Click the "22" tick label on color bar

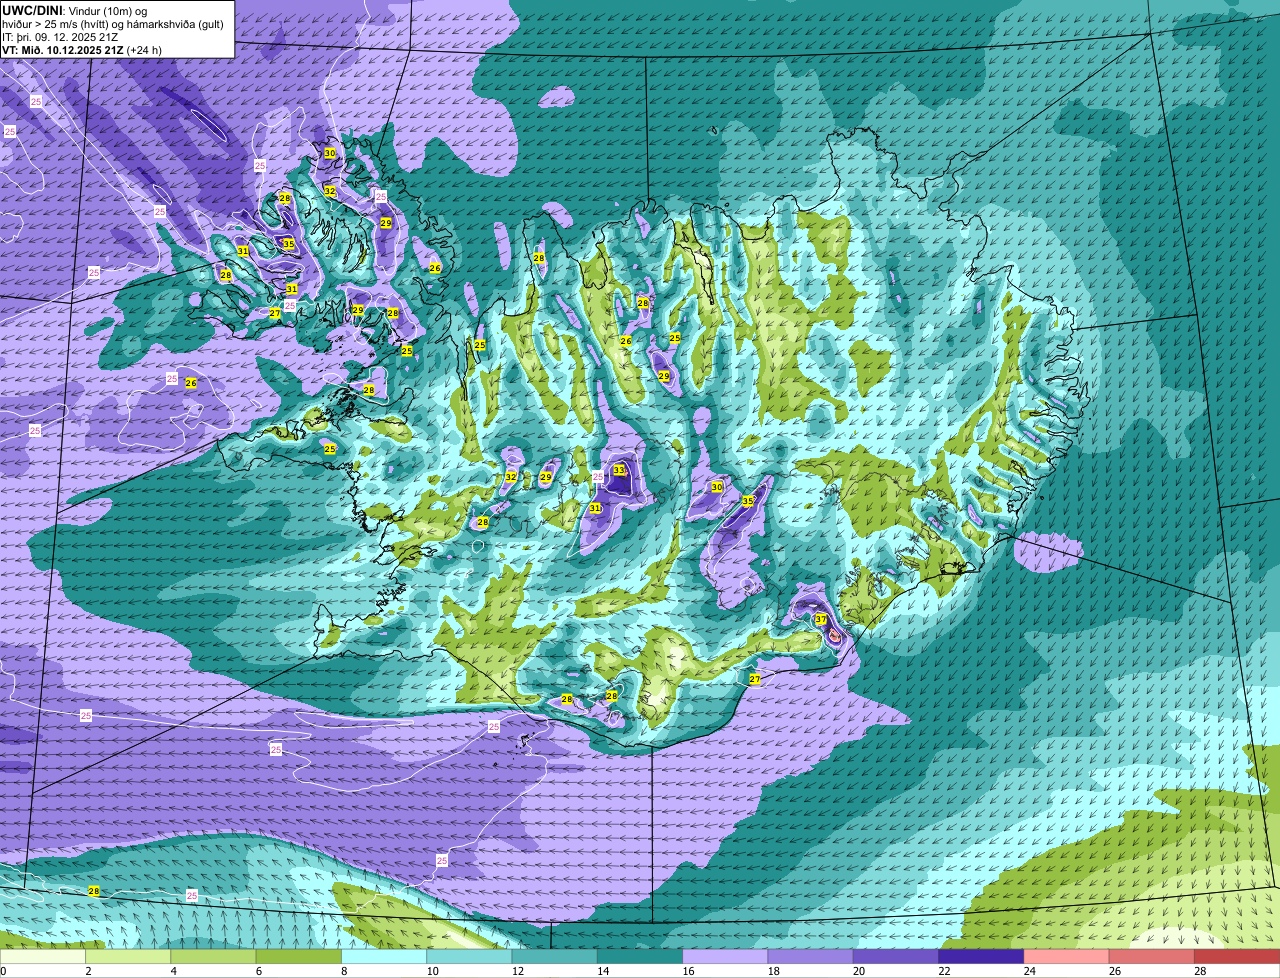click(x=944, y=971)
